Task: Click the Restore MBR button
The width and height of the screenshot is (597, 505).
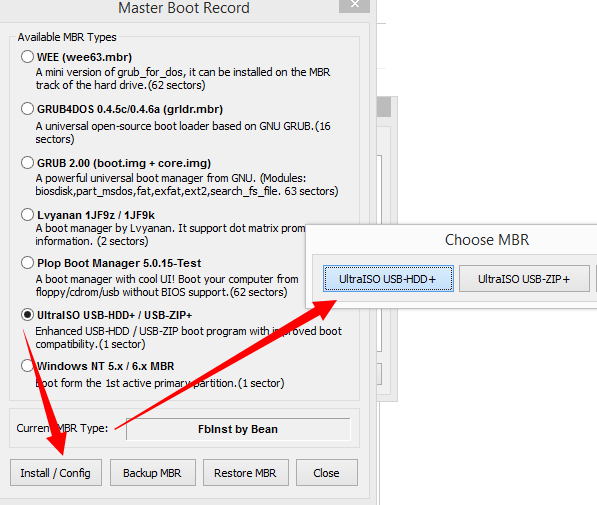Action: pos(246,473)
